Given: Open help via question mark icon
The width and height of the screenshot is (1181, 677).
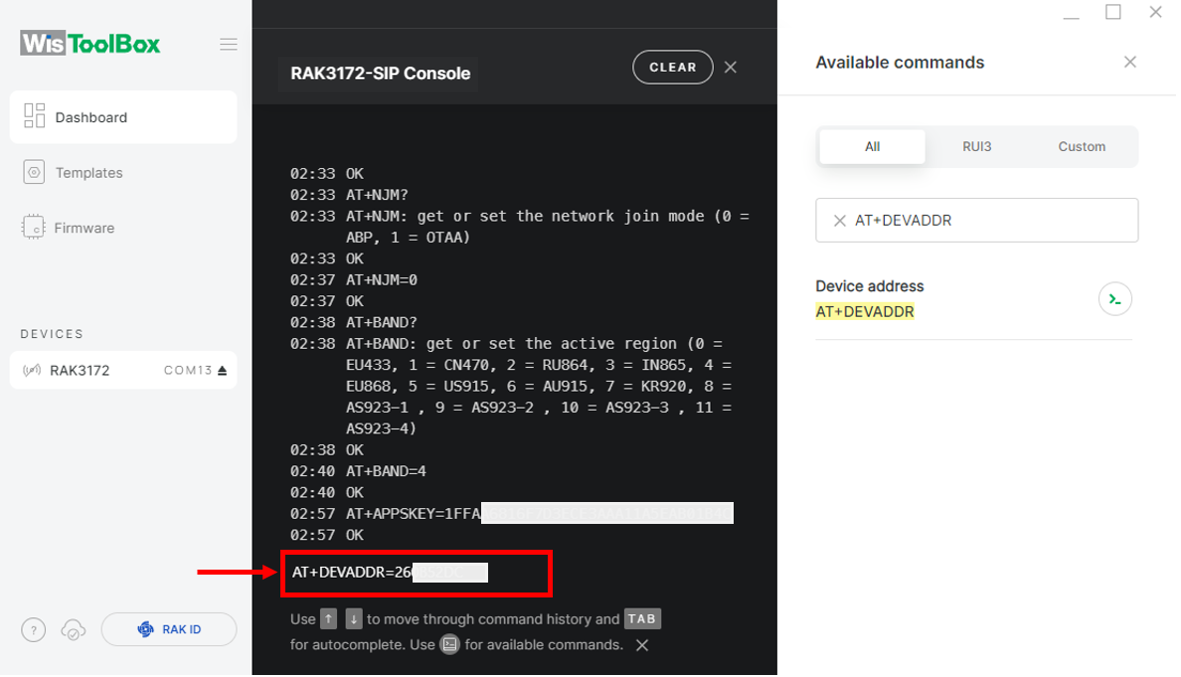Looking at the screenshot, I should (x=33, y=630).
